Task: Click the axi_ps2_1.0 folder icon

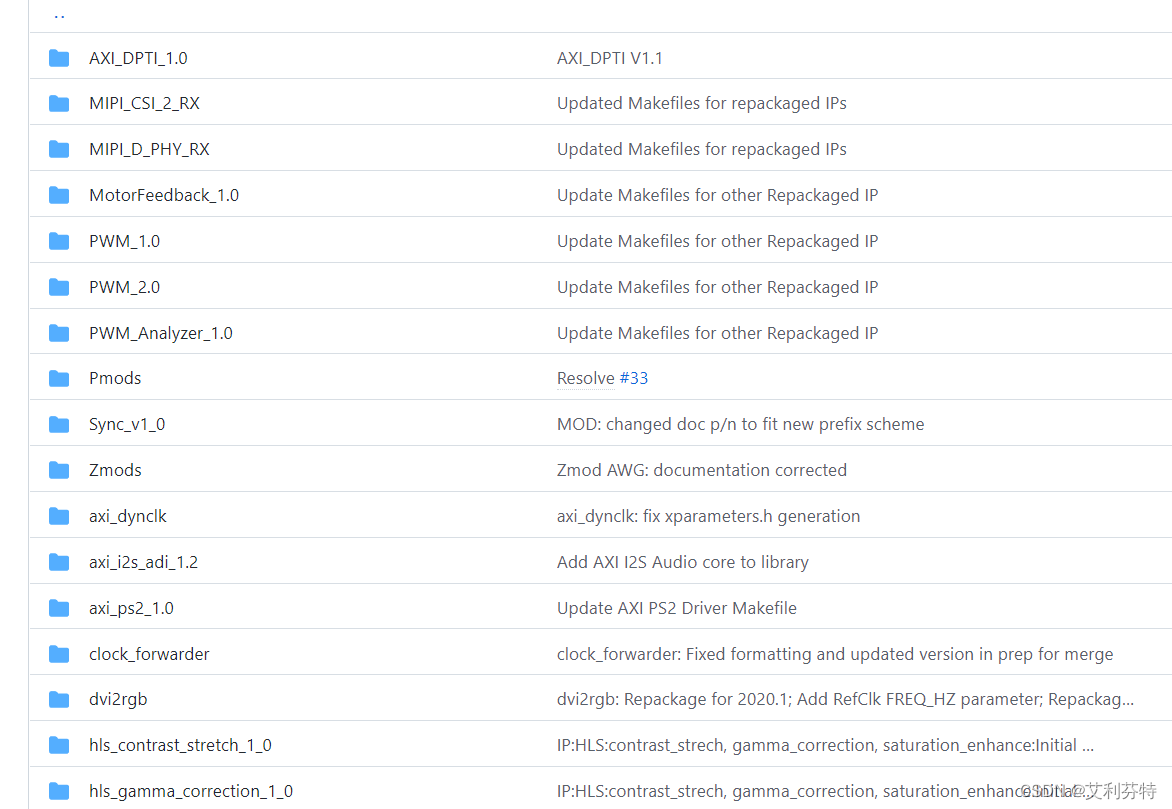Action: point(59,609)
